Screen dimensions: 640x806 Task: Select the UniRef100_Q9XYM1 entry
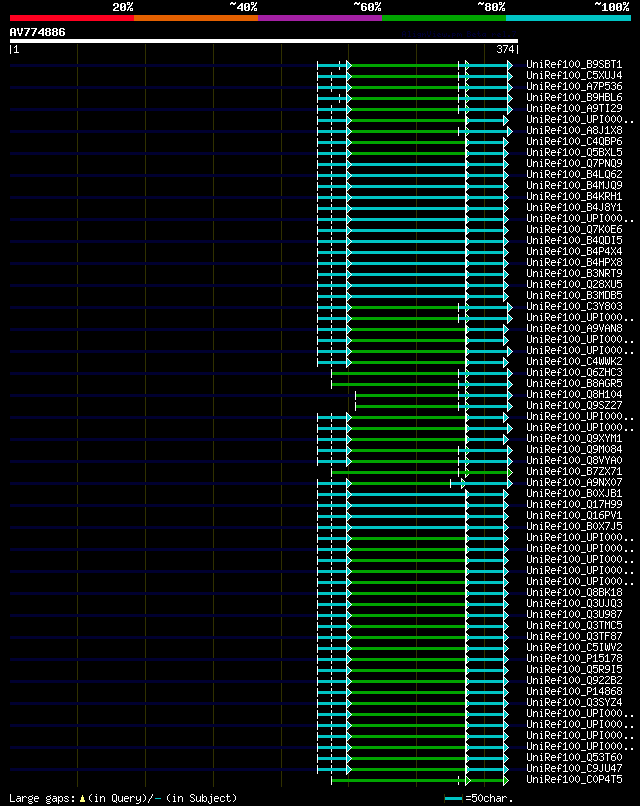point(574,438)
